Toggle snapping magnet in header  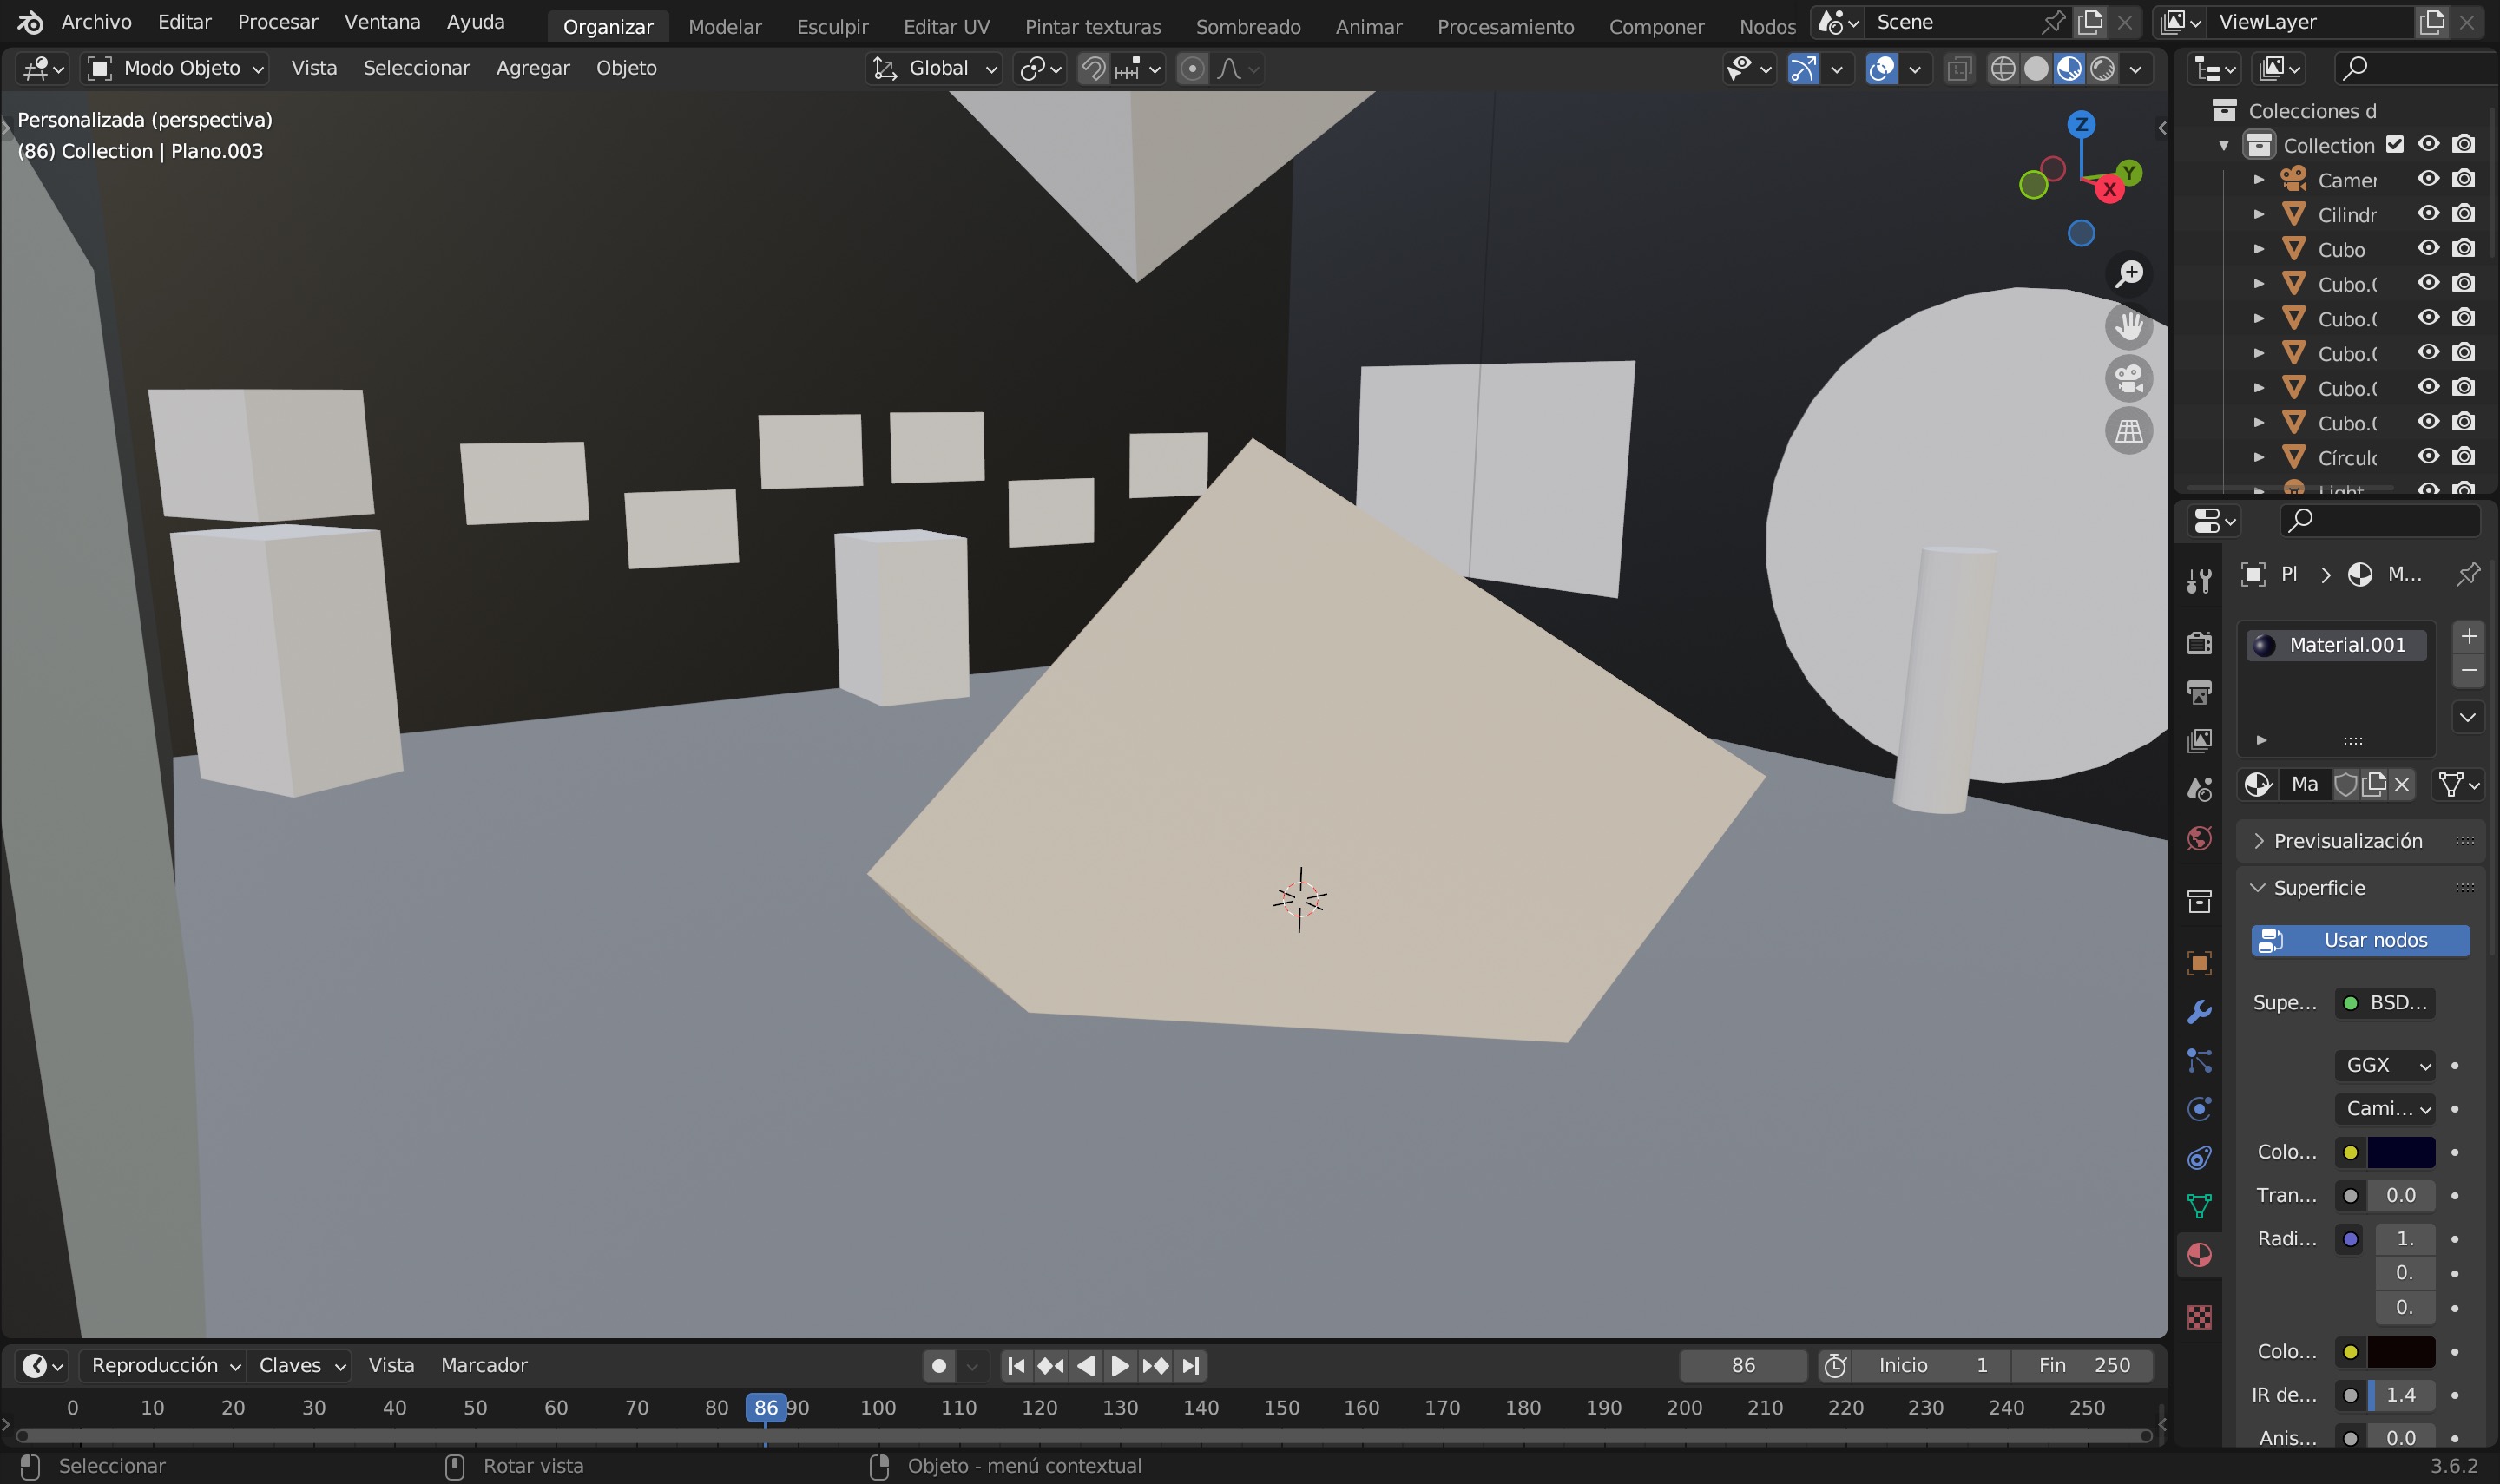[1093, 68]
